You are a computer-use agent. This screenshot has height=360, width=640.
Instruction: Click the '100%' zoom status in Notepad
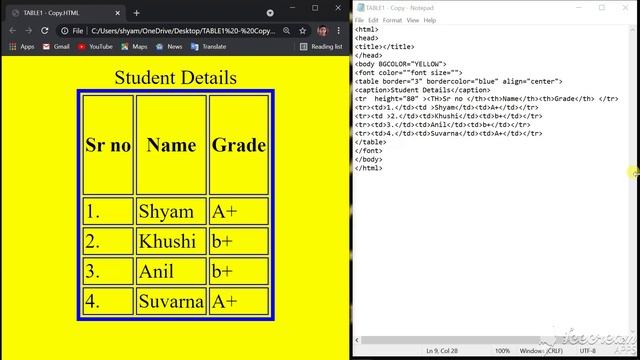tap(502, 351)
